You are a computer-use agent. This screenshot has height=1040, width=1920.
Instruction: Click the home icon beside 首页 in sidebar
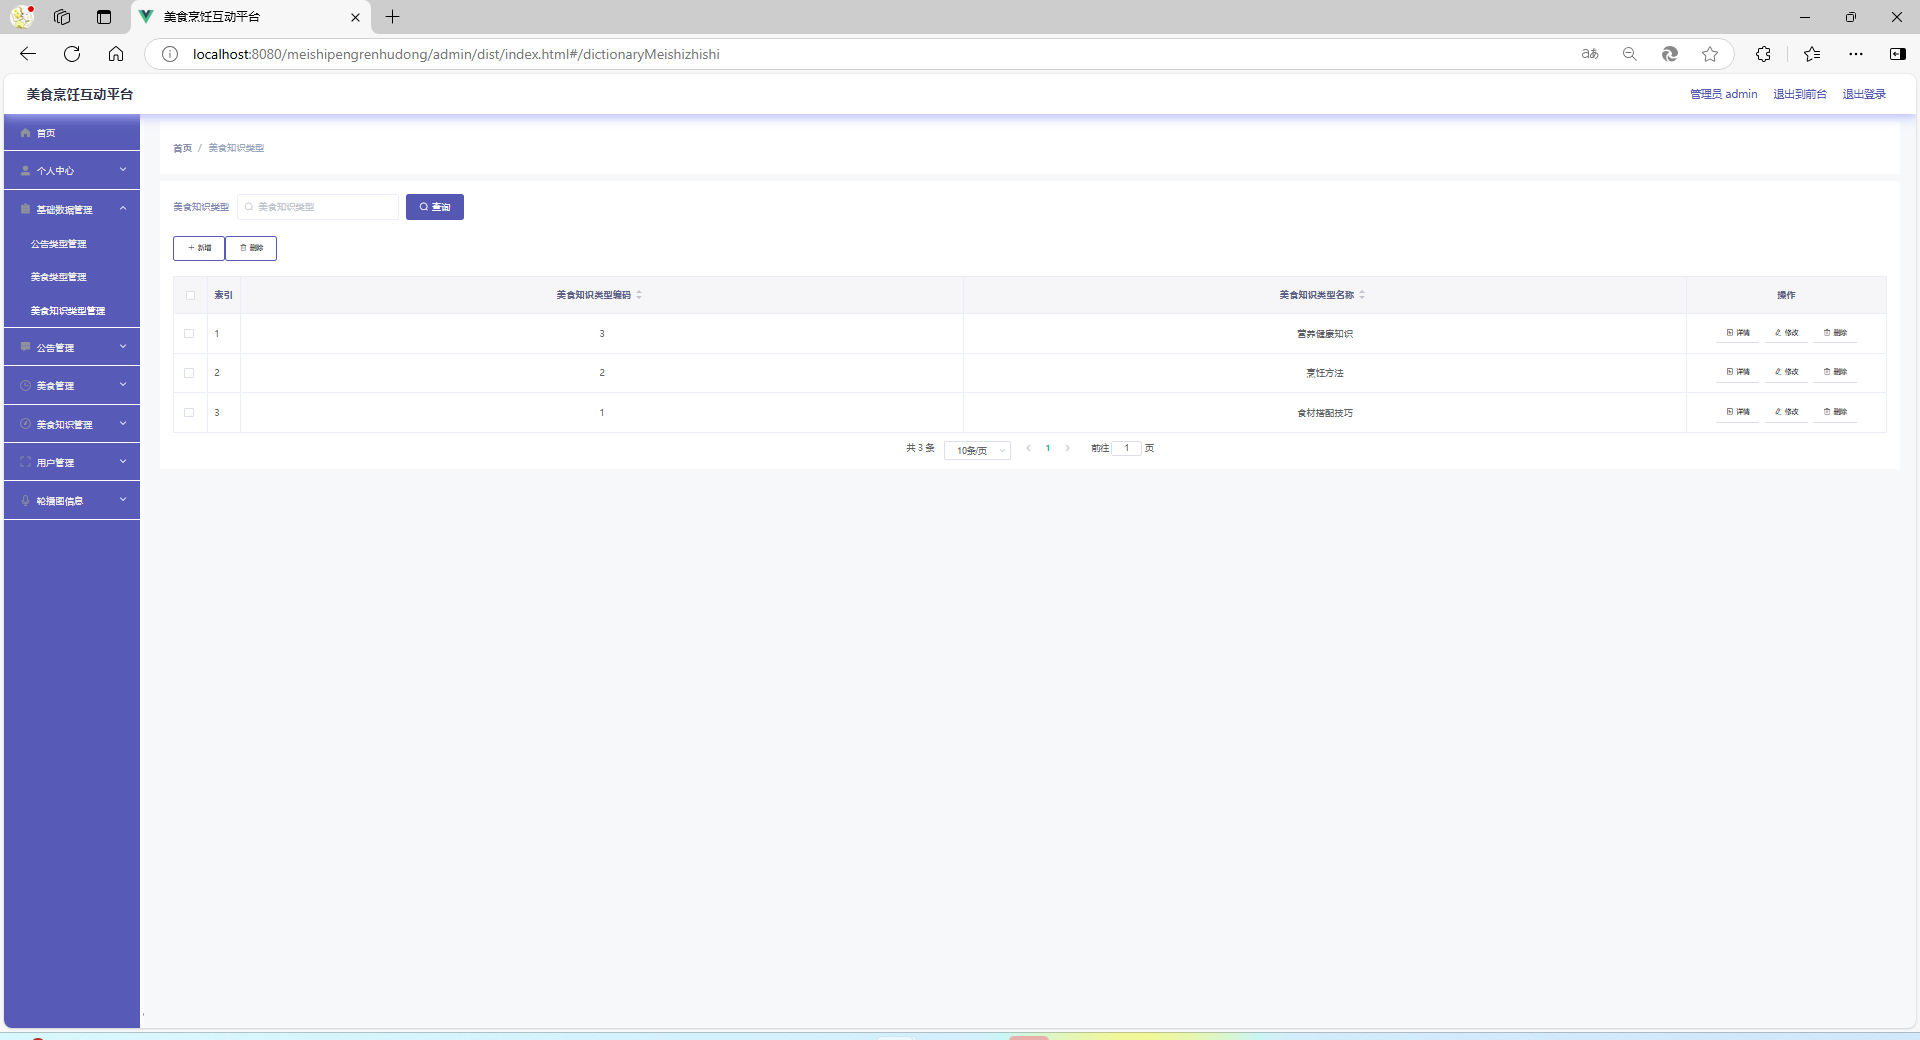coord(25,133)
